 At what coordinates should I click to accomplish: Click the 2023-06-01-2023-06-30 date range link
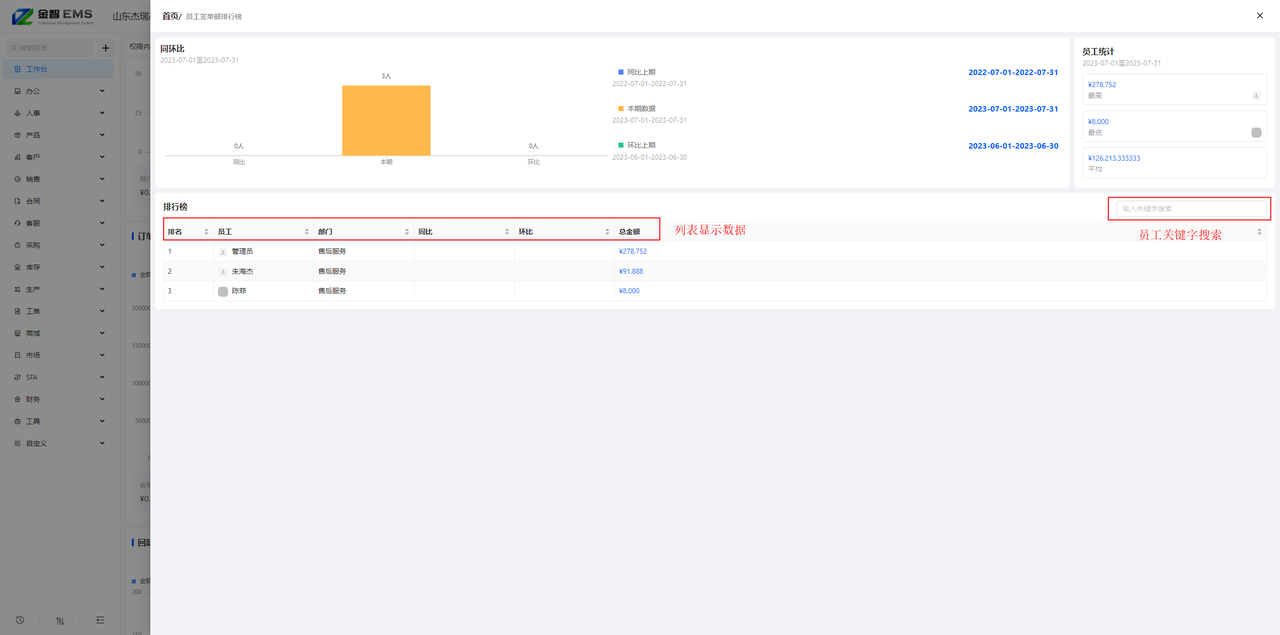click(x=1013, y=146)
